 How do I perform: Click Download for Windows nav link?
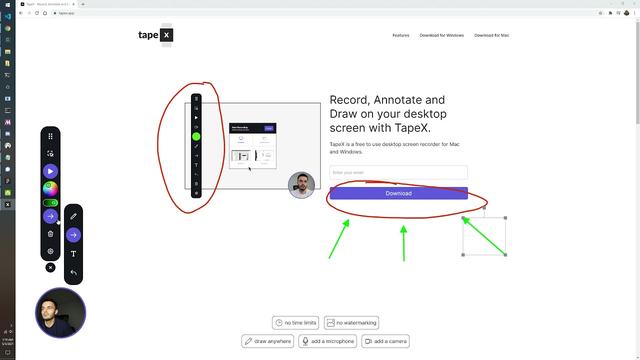click(442, 36)
